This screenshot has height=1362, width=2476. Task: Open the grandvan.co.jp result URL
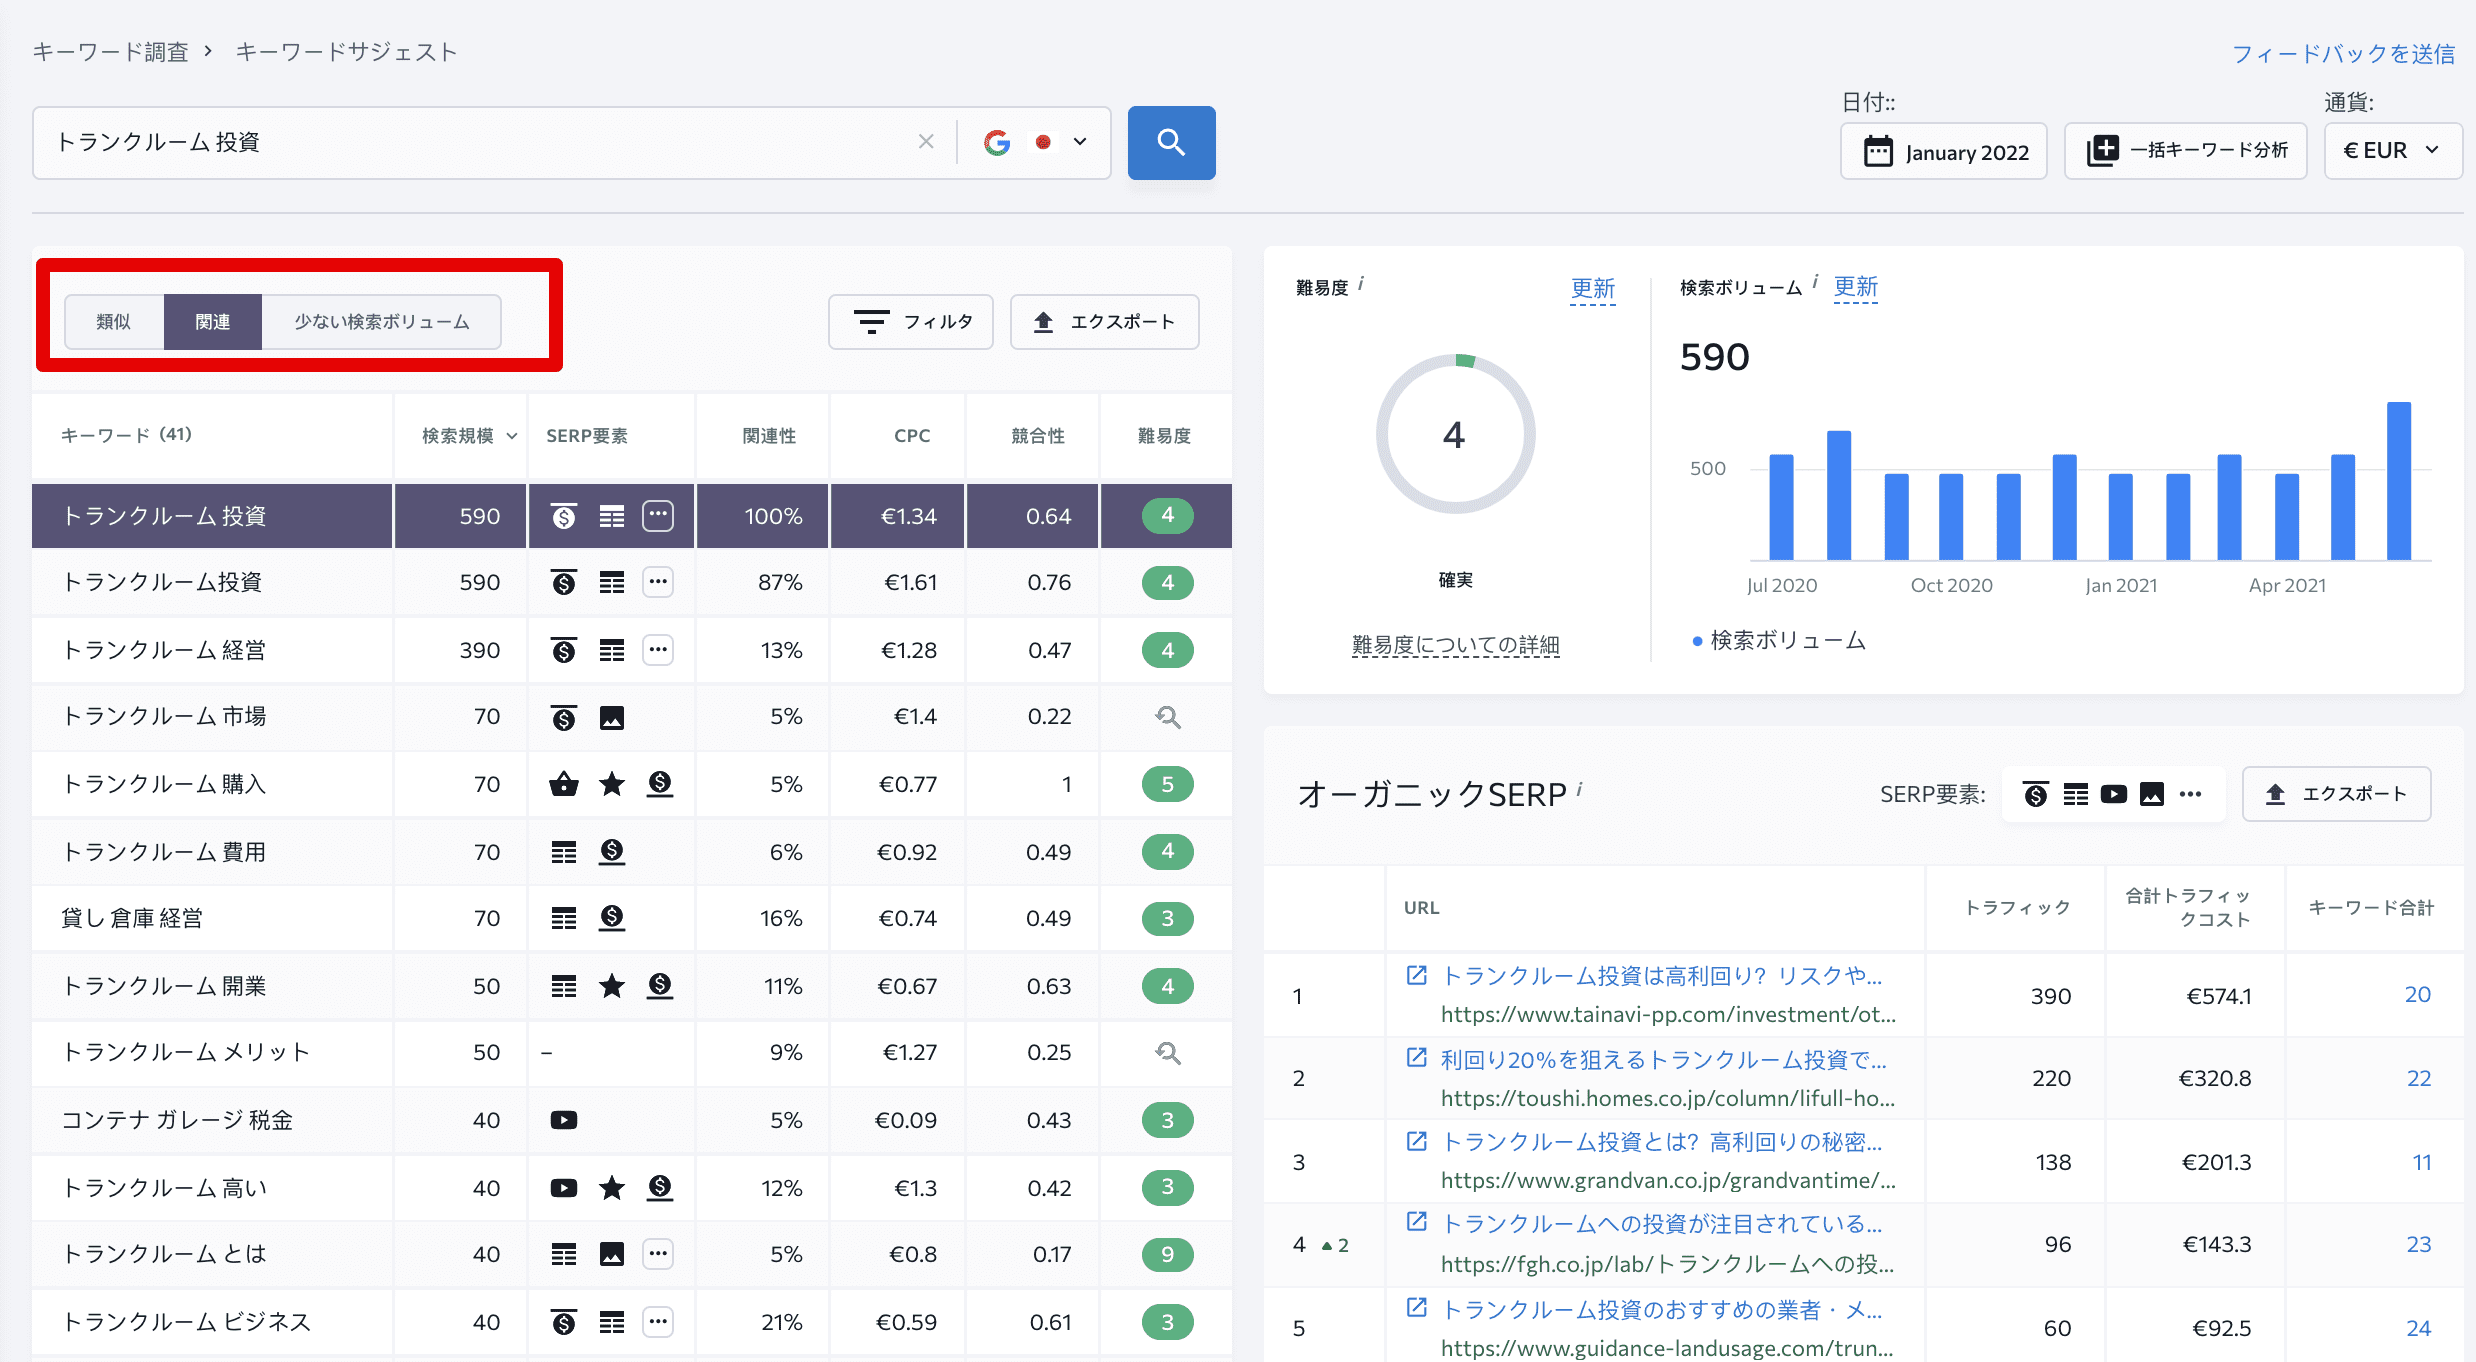pos(1668,1181)
